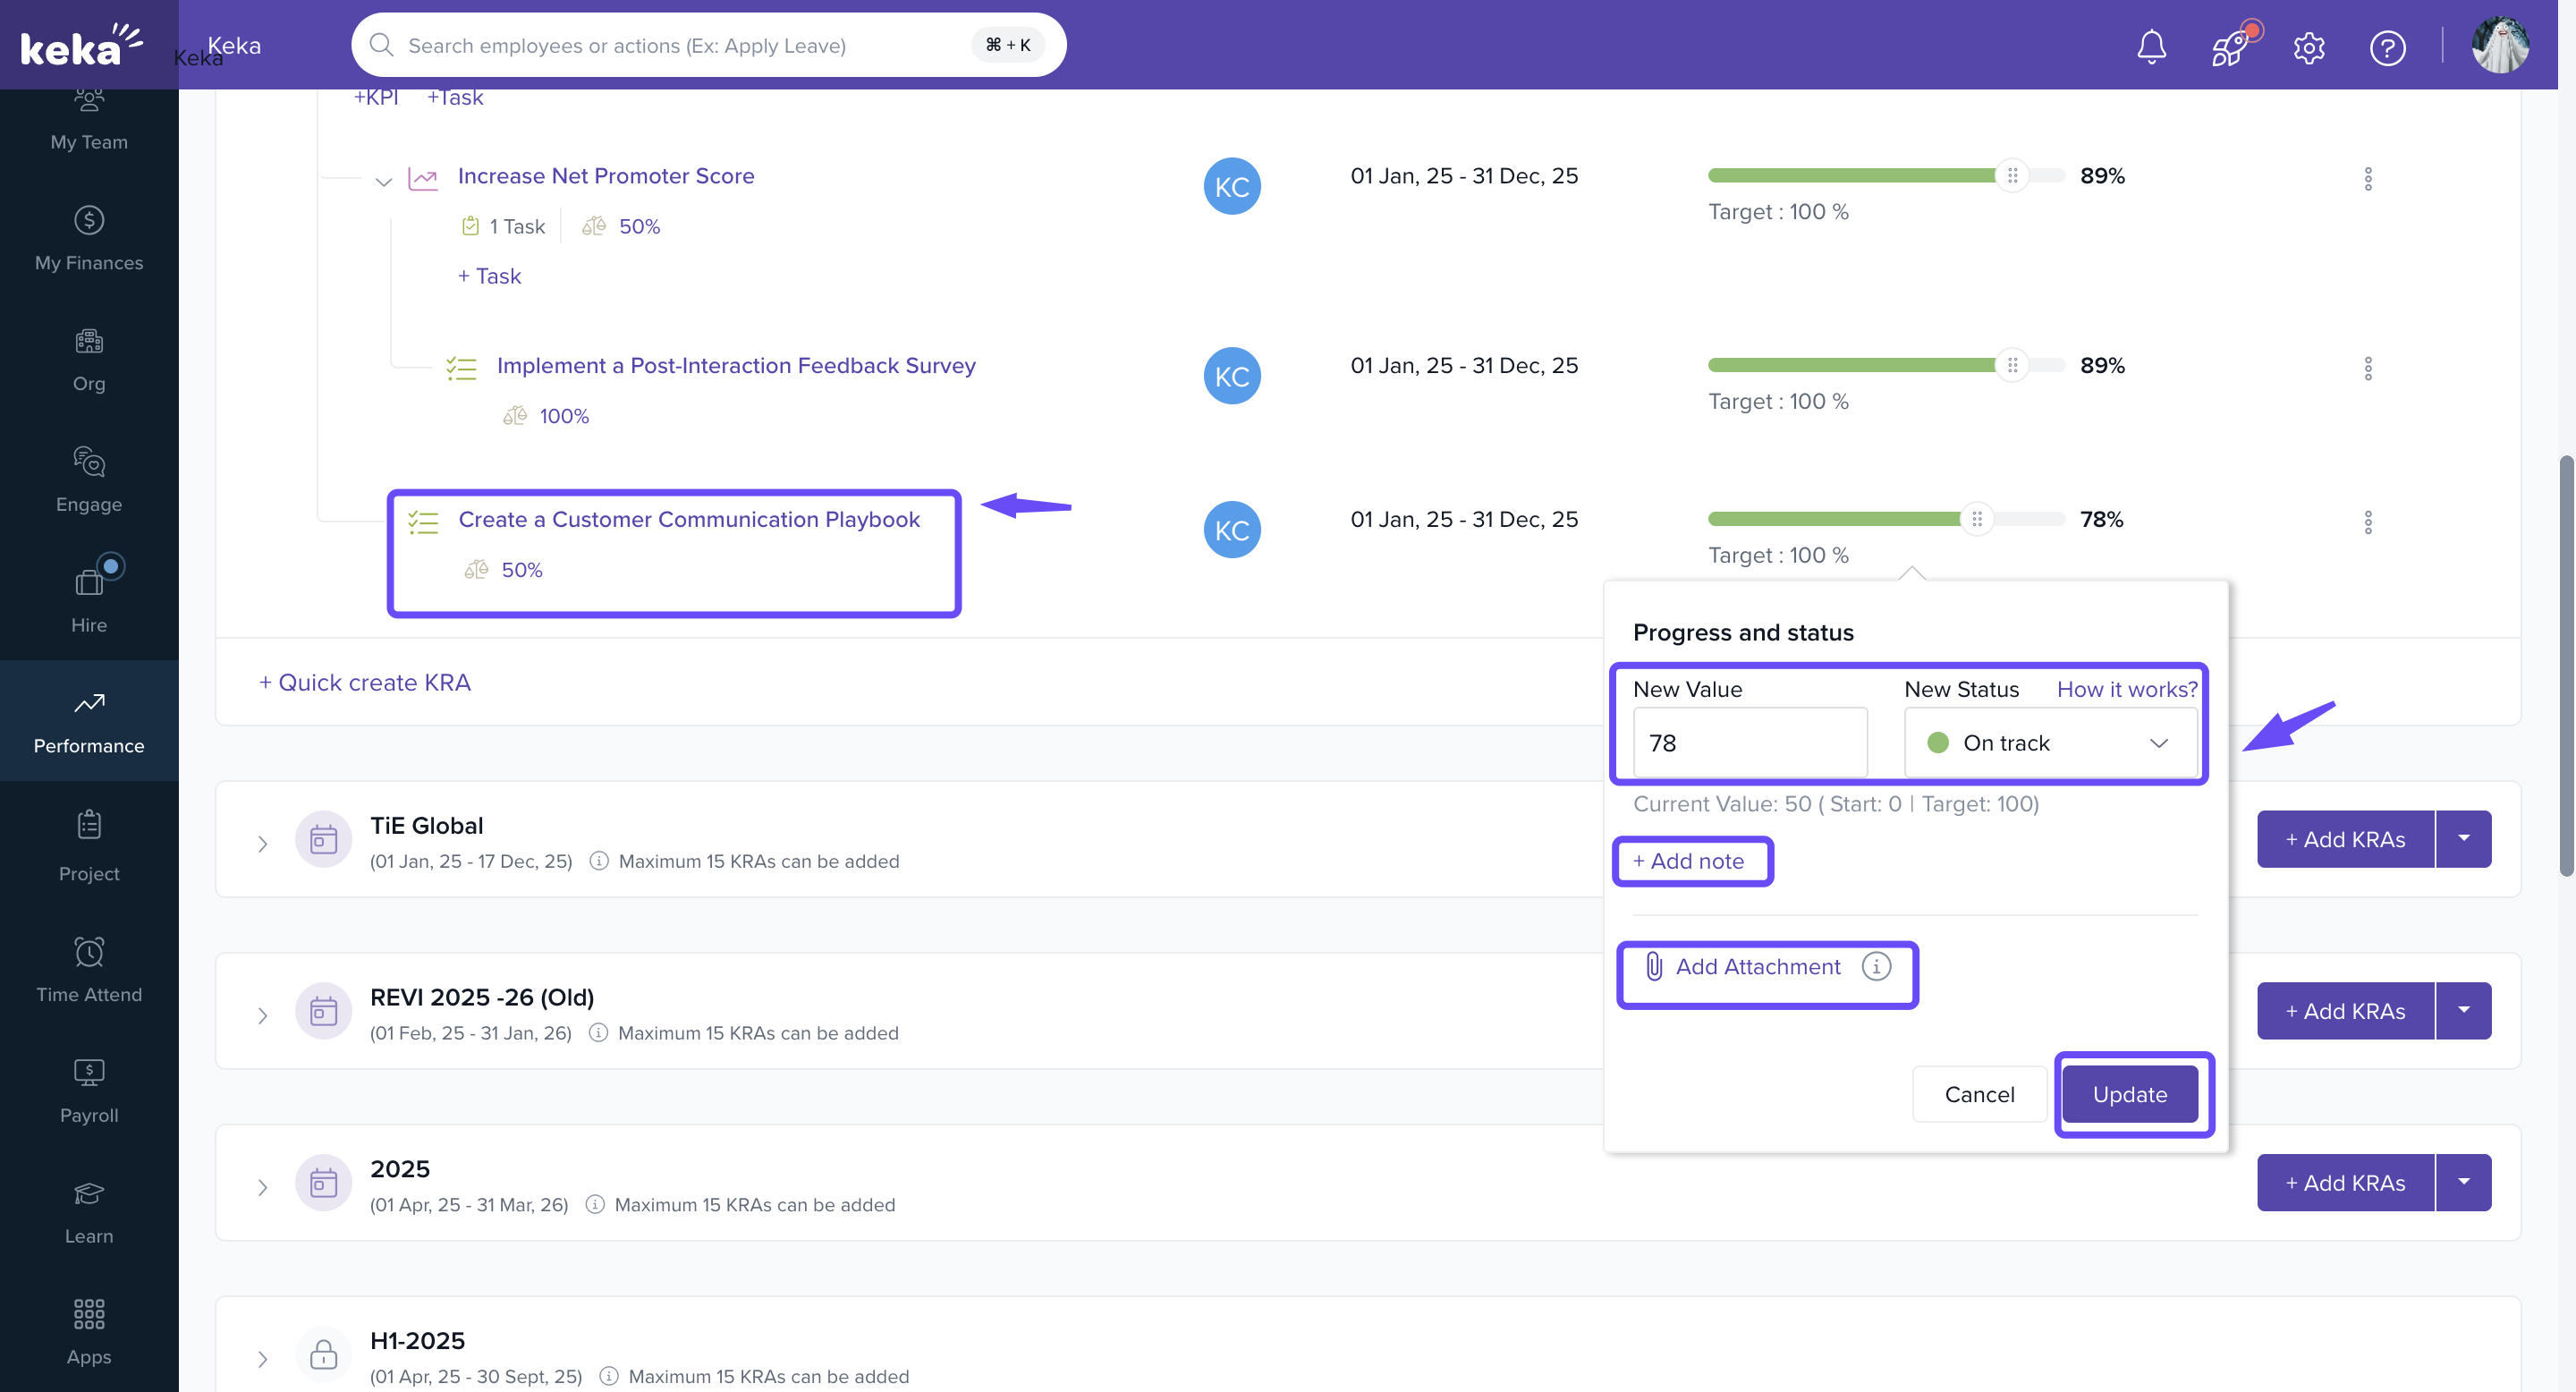Go to Payroll in the sidebar
2576x1392 pixels.
point(89,1089)
